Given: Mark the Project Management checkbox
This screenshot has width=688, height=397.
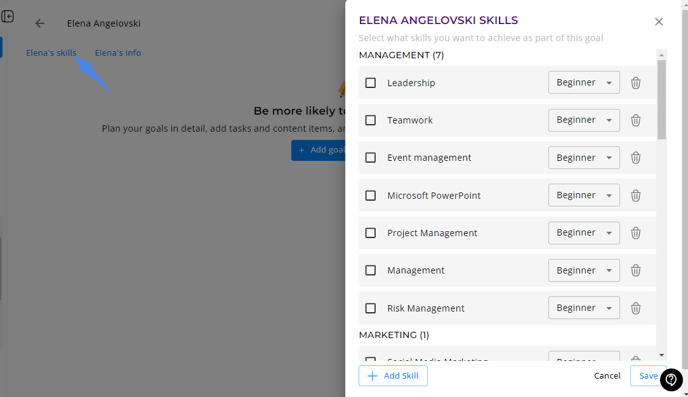Looking at the screenshot, I should point(370,233).
